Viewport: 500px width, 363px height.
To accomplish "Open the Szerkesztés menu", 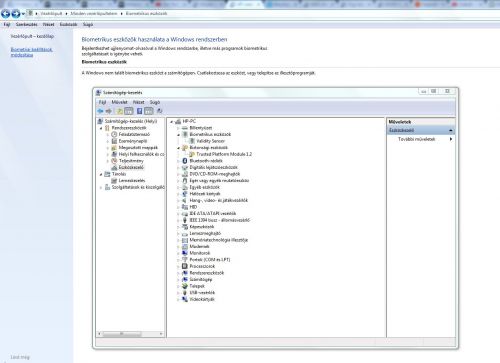I will [x=26, y=25].
